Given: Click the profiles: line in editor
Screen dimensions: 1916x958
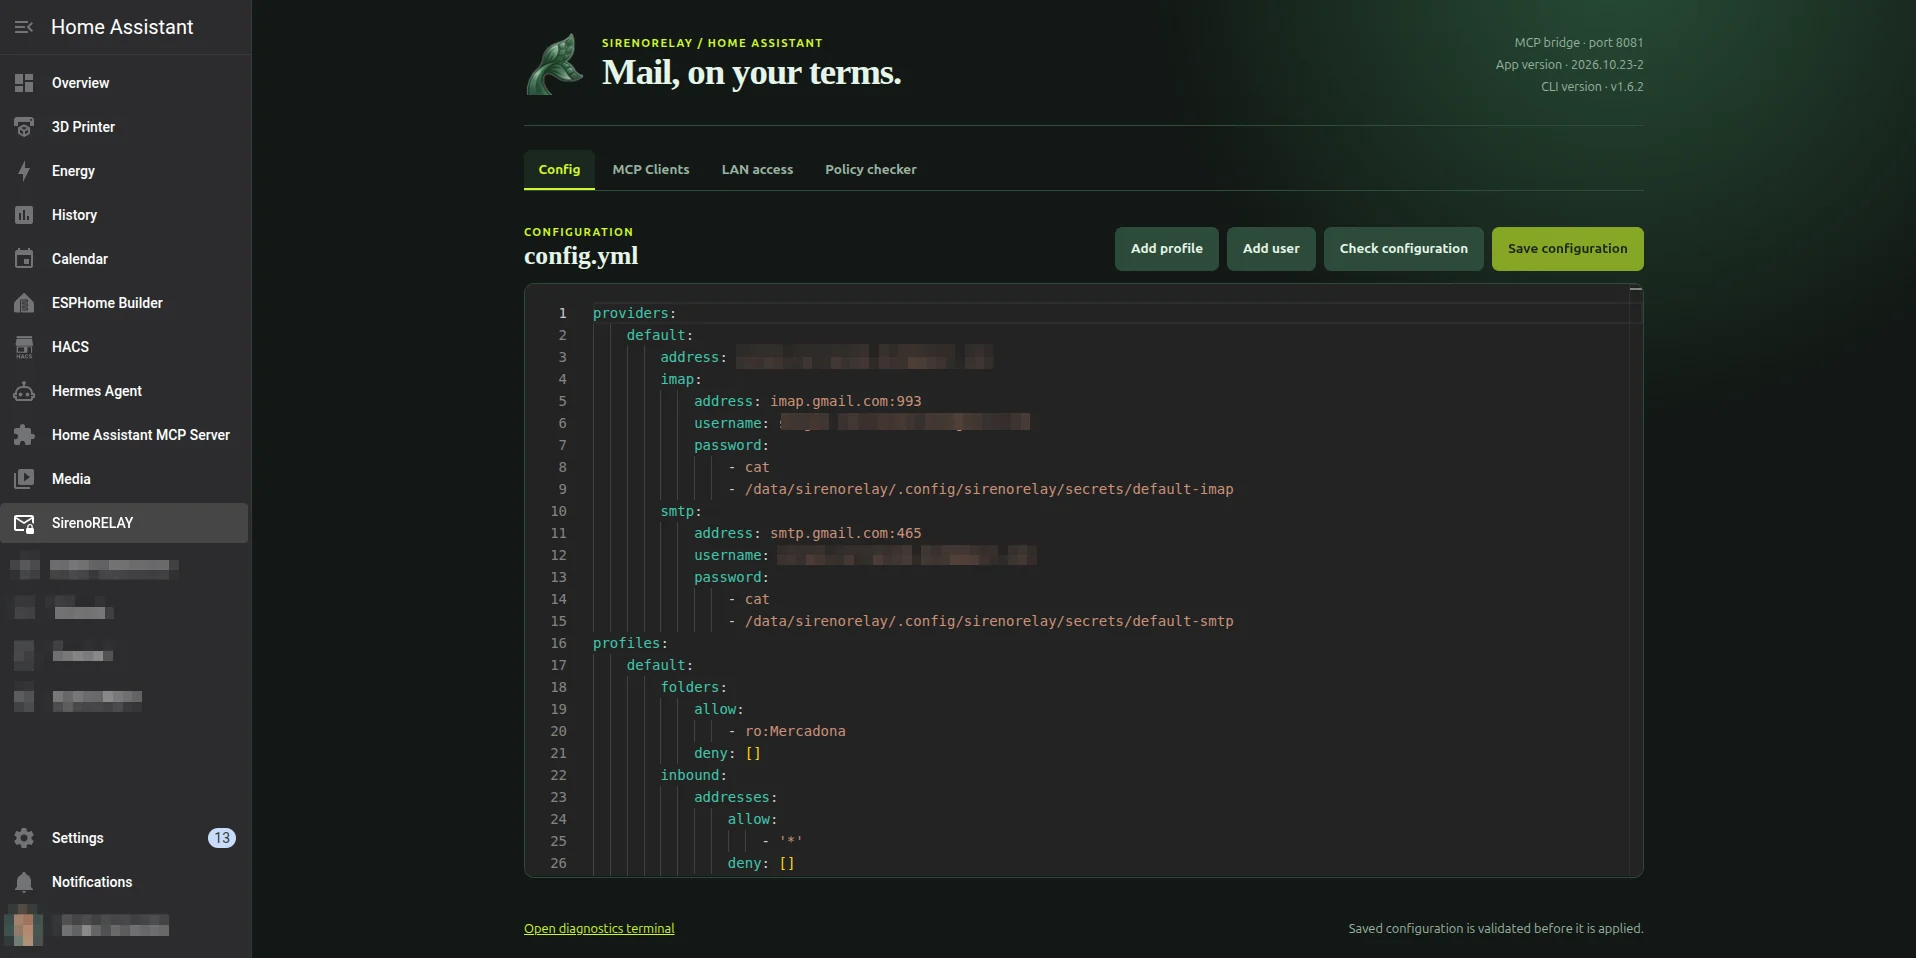Looking at the screenshot, I should point(630,643).
